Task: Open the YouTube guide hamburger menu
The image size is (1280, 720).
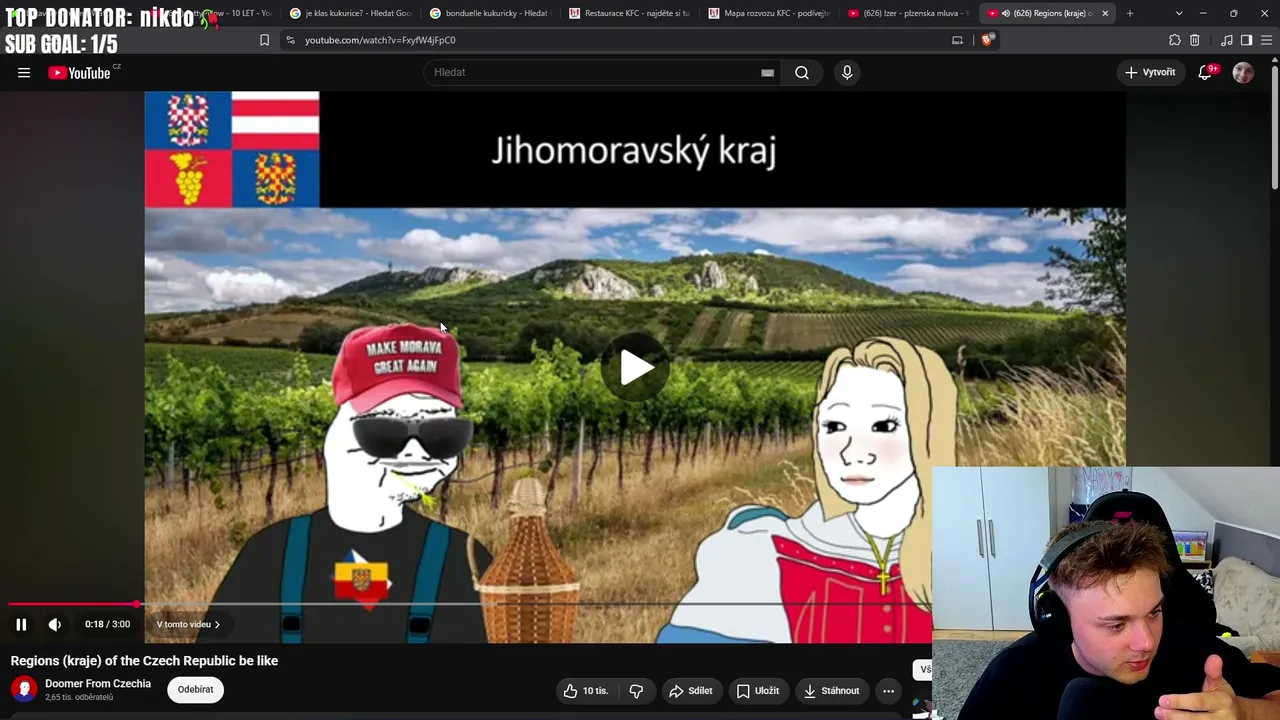Action: click(x=24, y=72)
